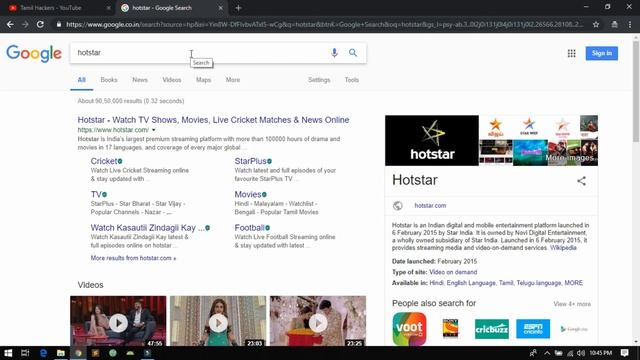Screen dimensions: 640x360
Task: Click the Tamil language link
Action: pyautogui.click(x=506, y=283)
